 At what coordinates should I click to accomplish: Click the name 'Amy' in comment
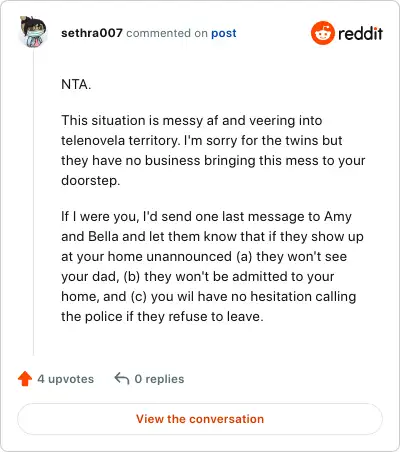pos(338,217)
